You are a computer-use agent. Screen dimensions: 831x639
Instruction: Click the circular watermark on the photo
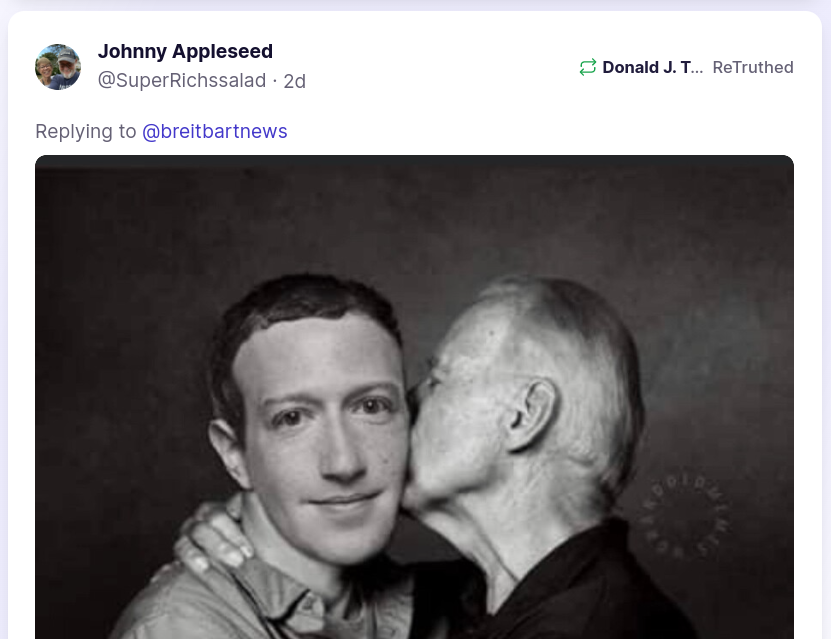[x=684, y=516]
